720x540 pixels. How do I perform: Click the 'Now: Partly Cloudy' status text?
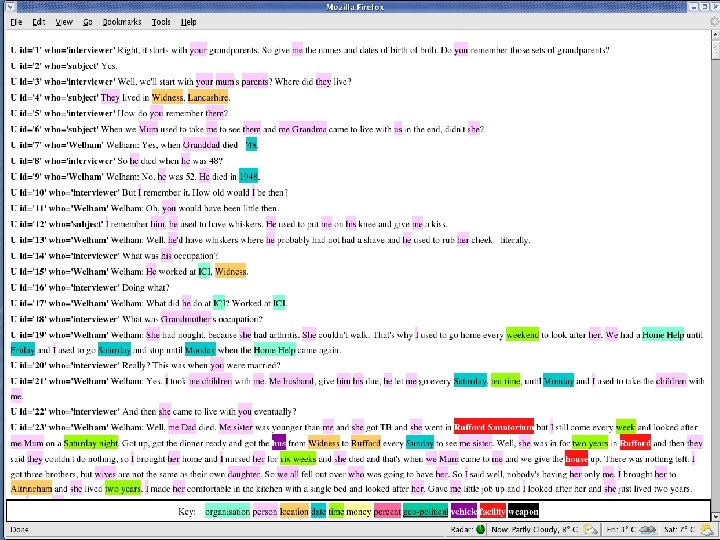pos(535,529)
